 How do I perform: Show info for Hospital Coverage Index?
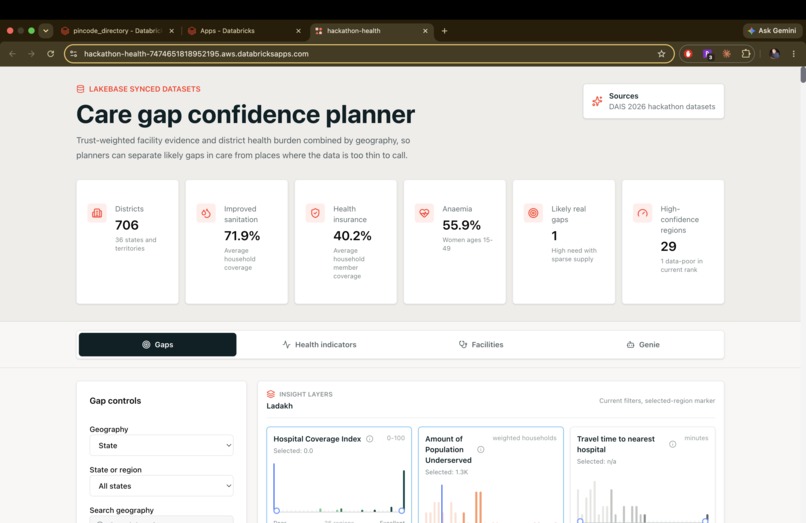pos(370,439)
